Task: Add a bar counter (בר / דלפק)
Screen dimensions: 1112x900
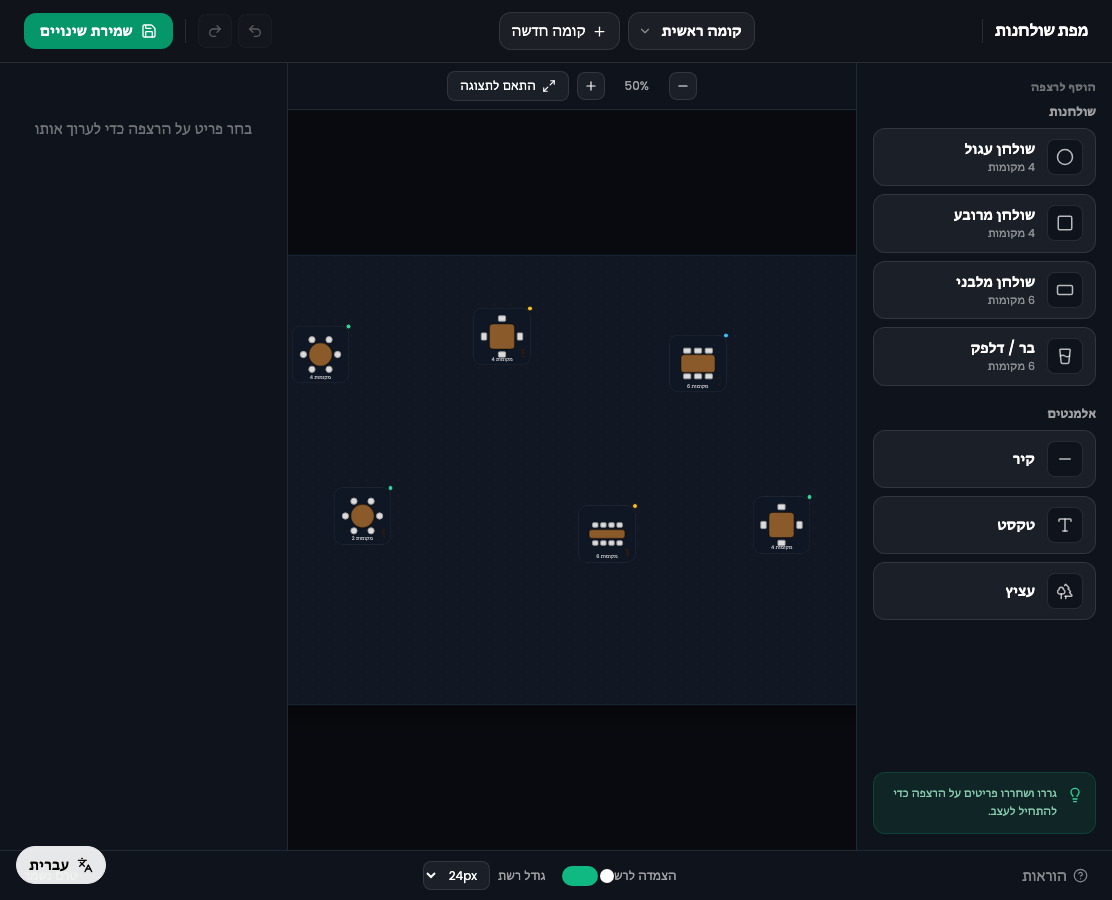Action: (984, 356)
